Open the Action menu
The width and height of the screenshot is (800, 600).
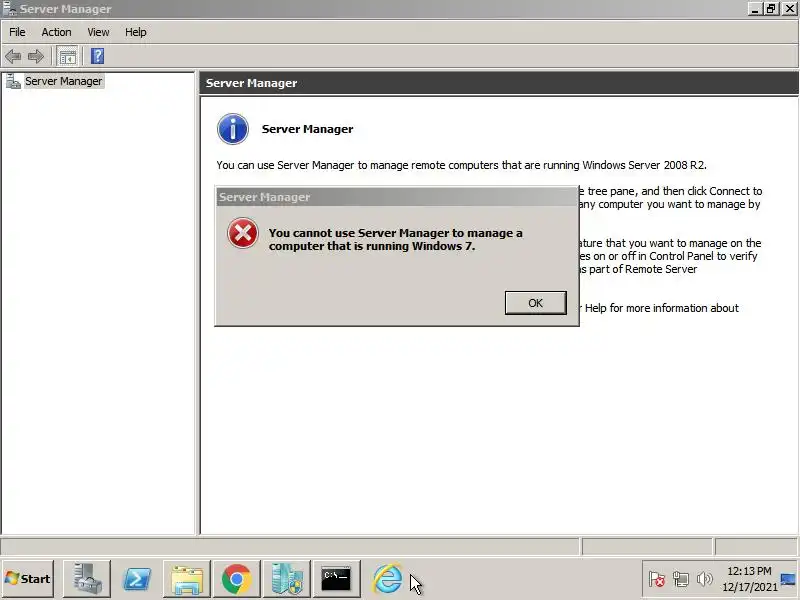[x=56, y=32]
